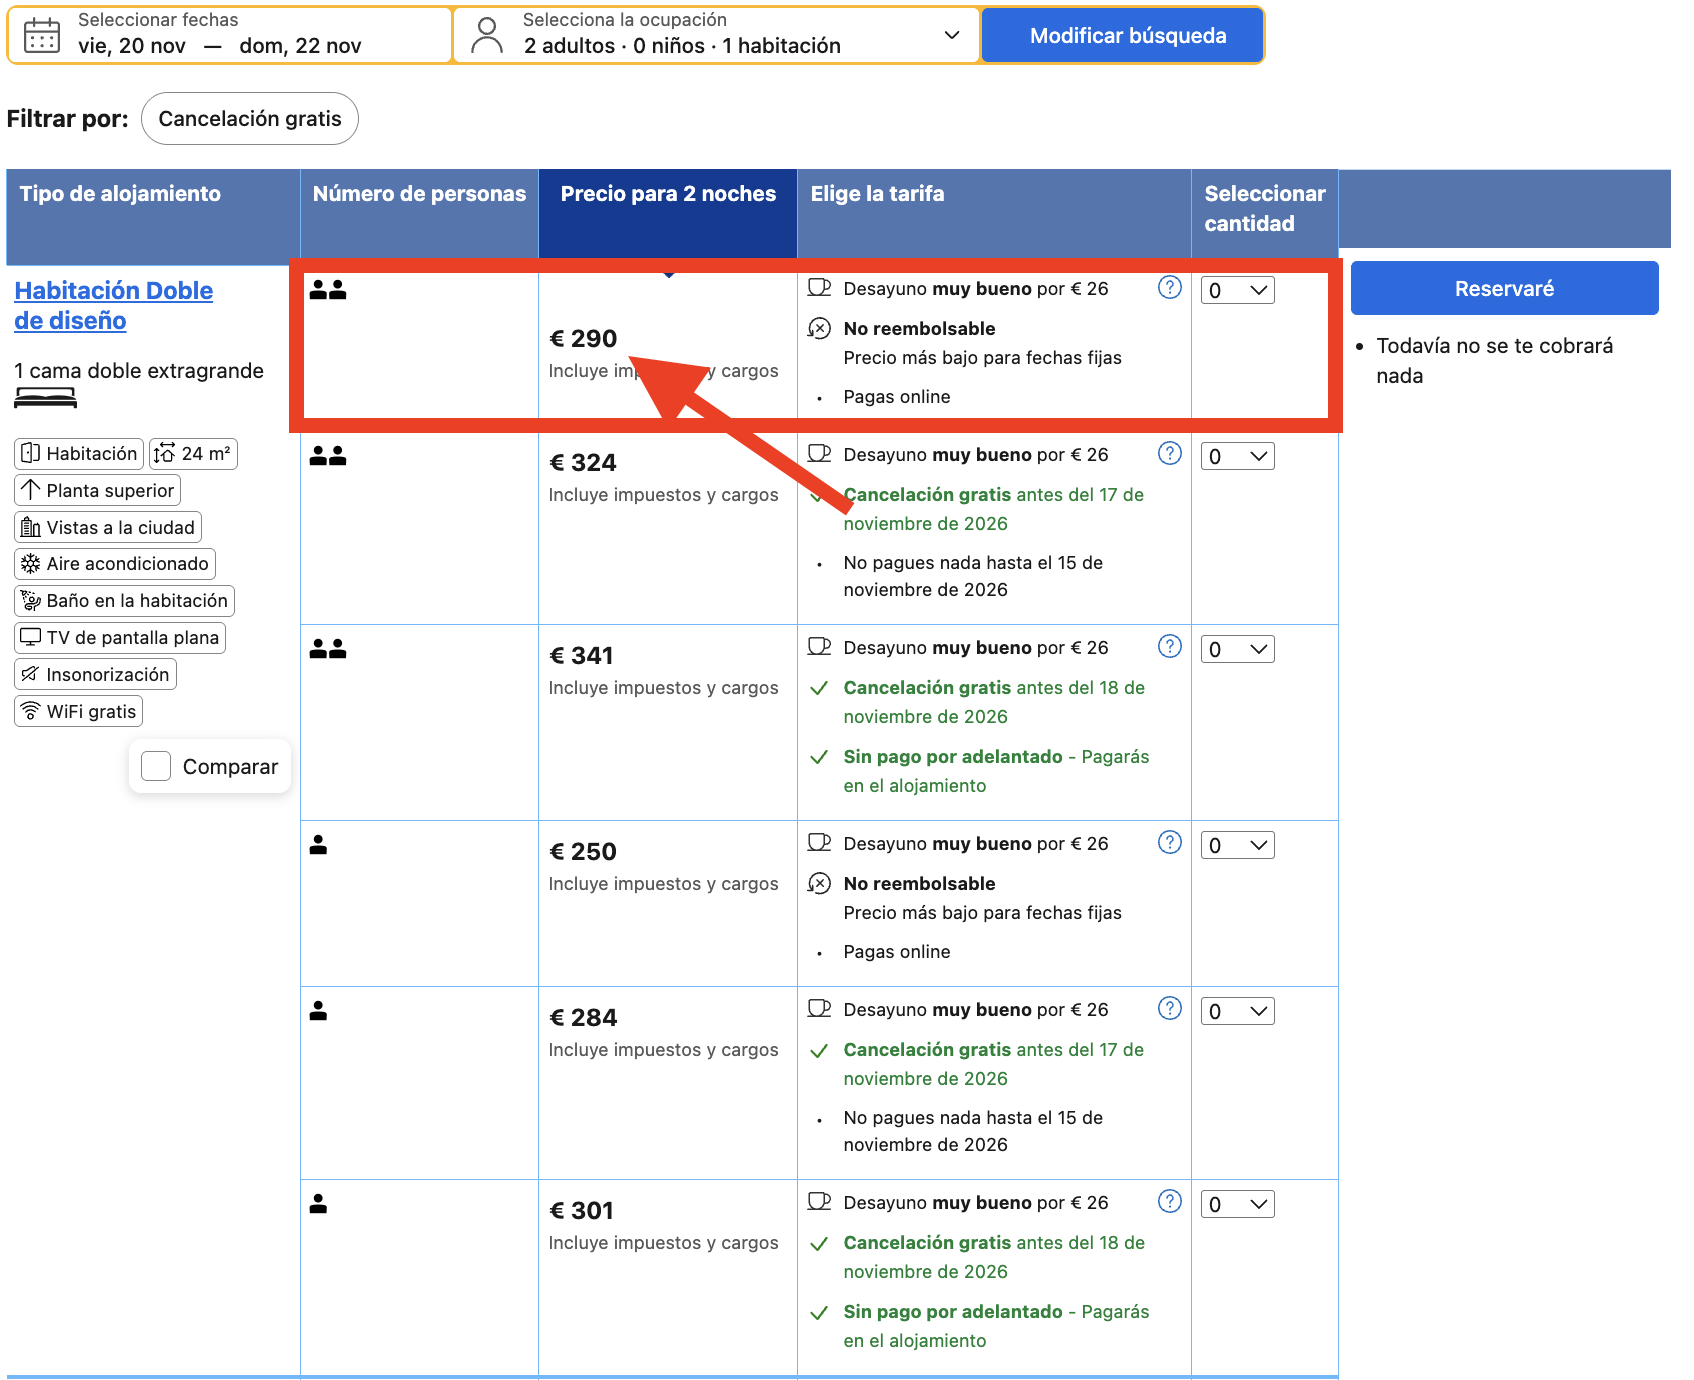Click the Baño en la habitación tag

tap(125, 600)
